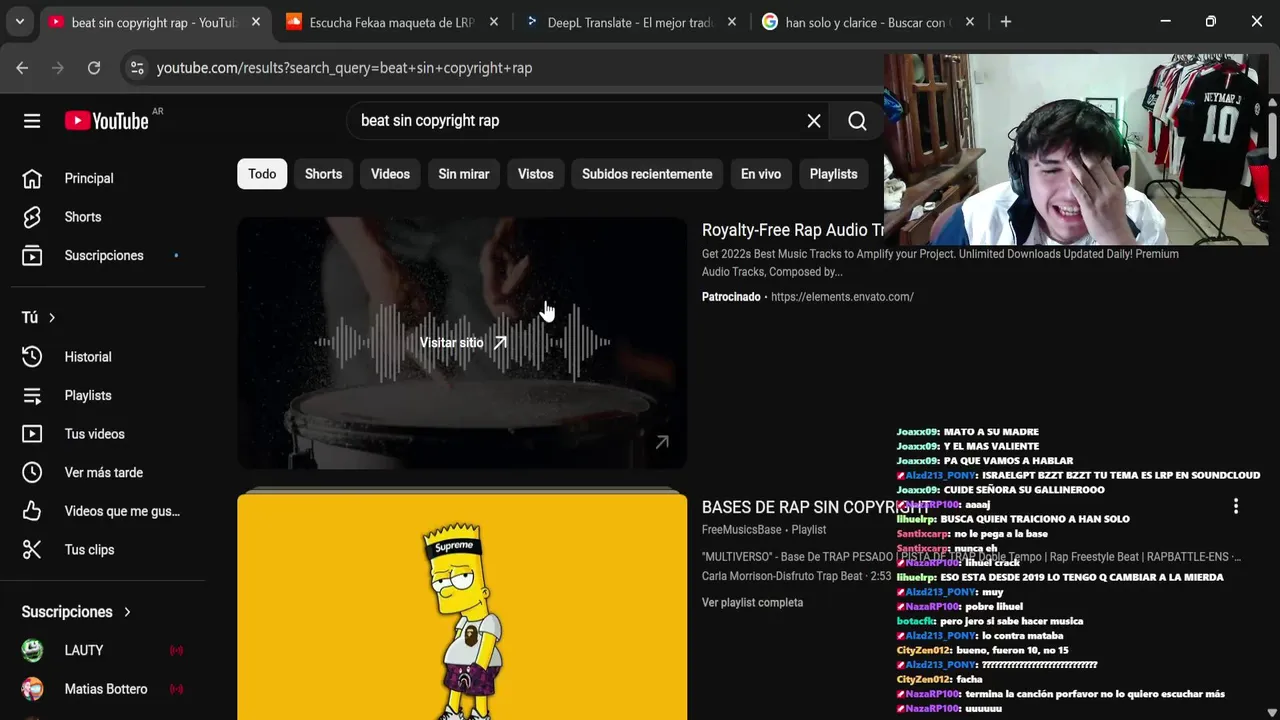The width and height of the screenshot is (1280, 720).
Task: Click the Principal sidebar label
Action: (x=89, y=178)
